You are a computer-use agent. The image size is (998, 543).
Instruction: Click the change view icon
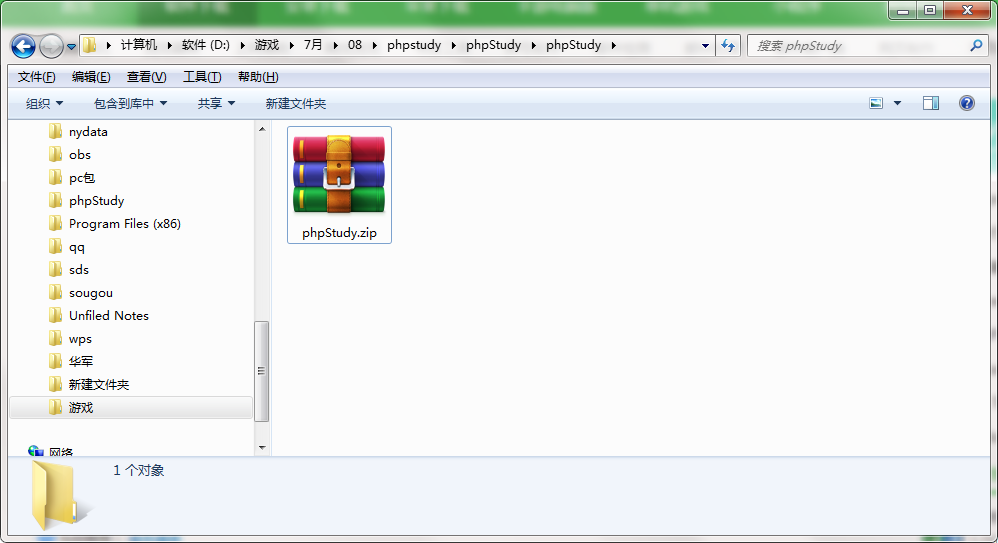876,103
